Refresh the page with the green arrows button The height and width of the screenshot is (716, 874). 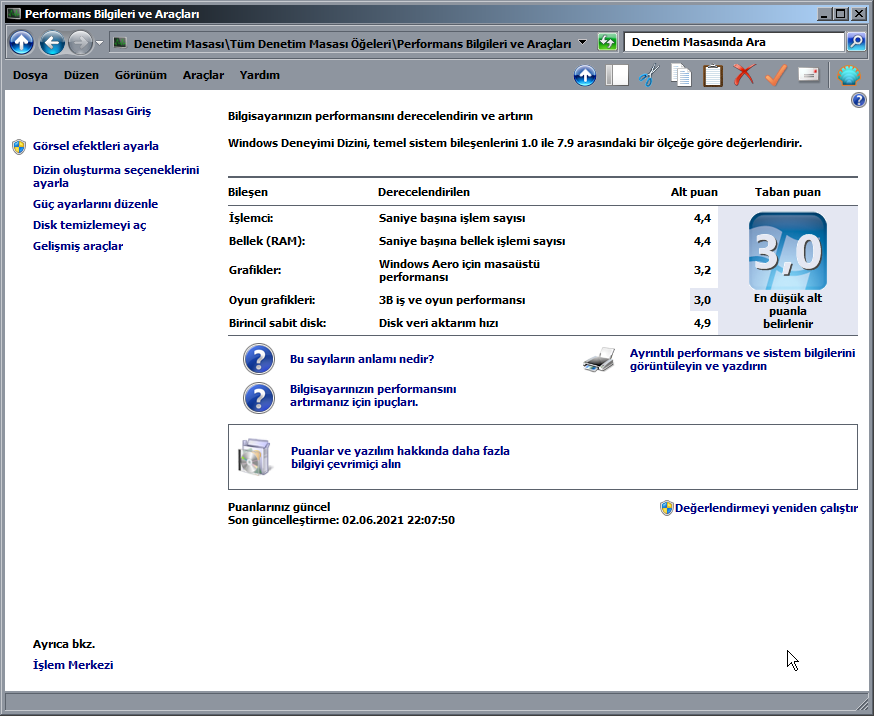pyautogui.click(x=606, y=42)
